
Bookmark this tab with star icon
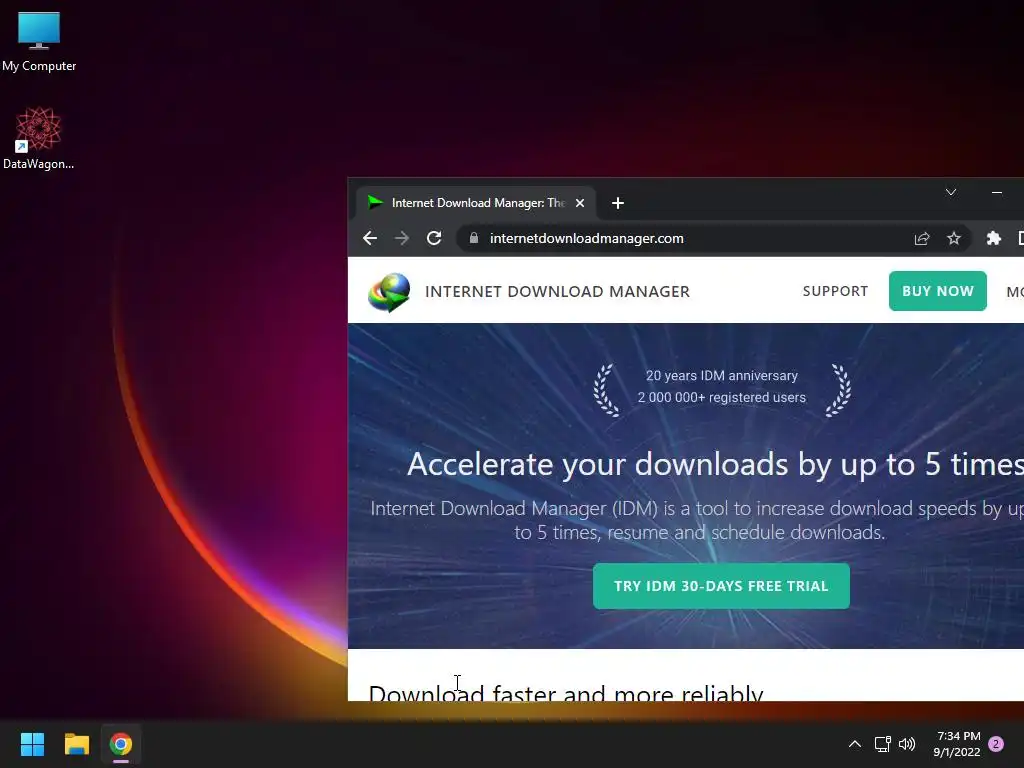coord(954,238)
